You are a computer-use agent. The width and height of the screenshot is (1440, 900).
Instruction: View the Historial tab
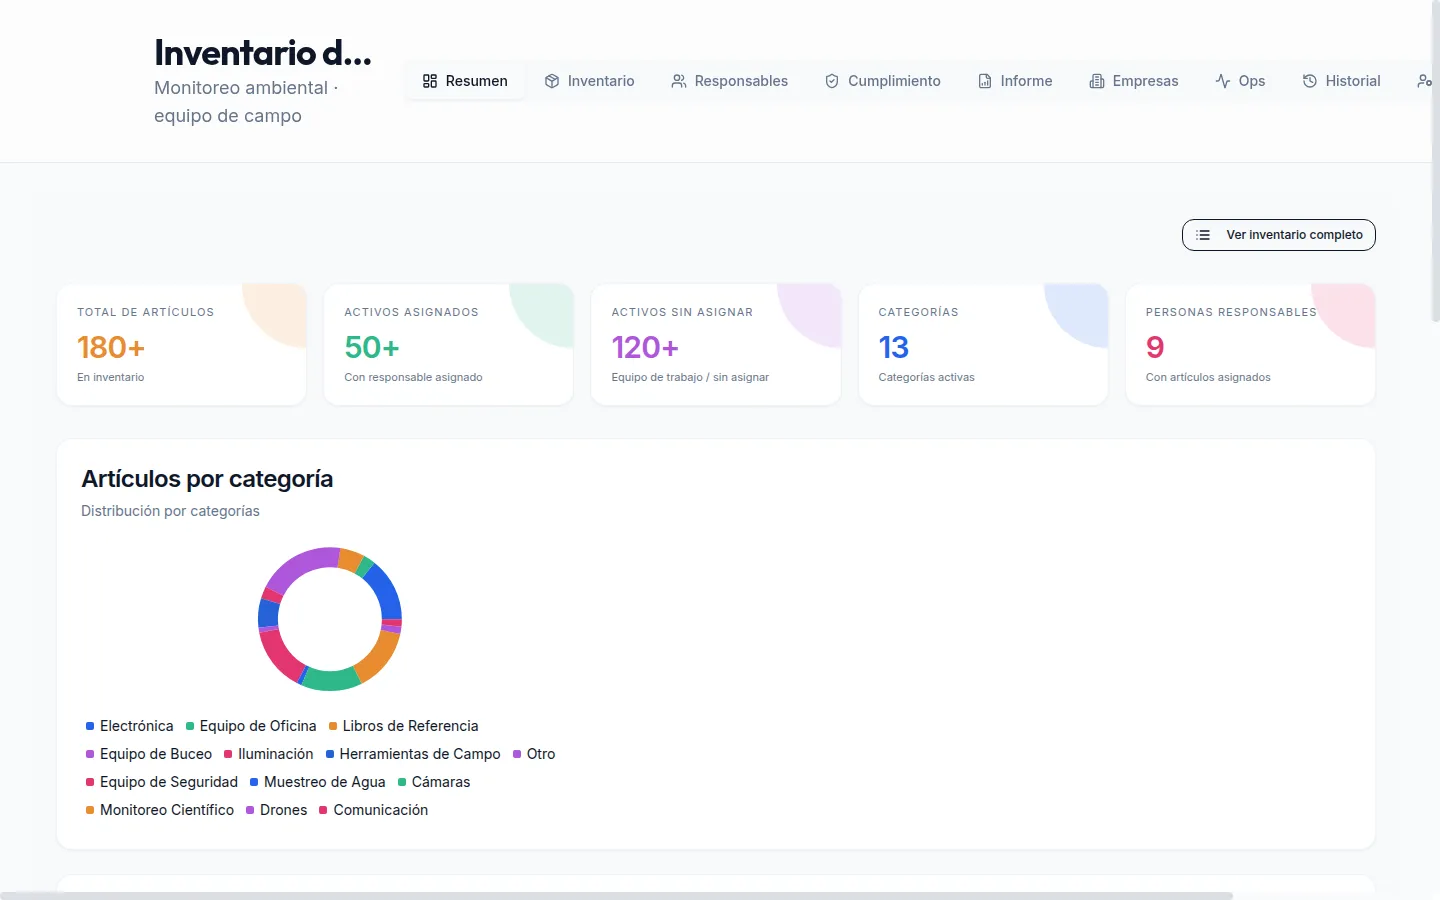1342,81
